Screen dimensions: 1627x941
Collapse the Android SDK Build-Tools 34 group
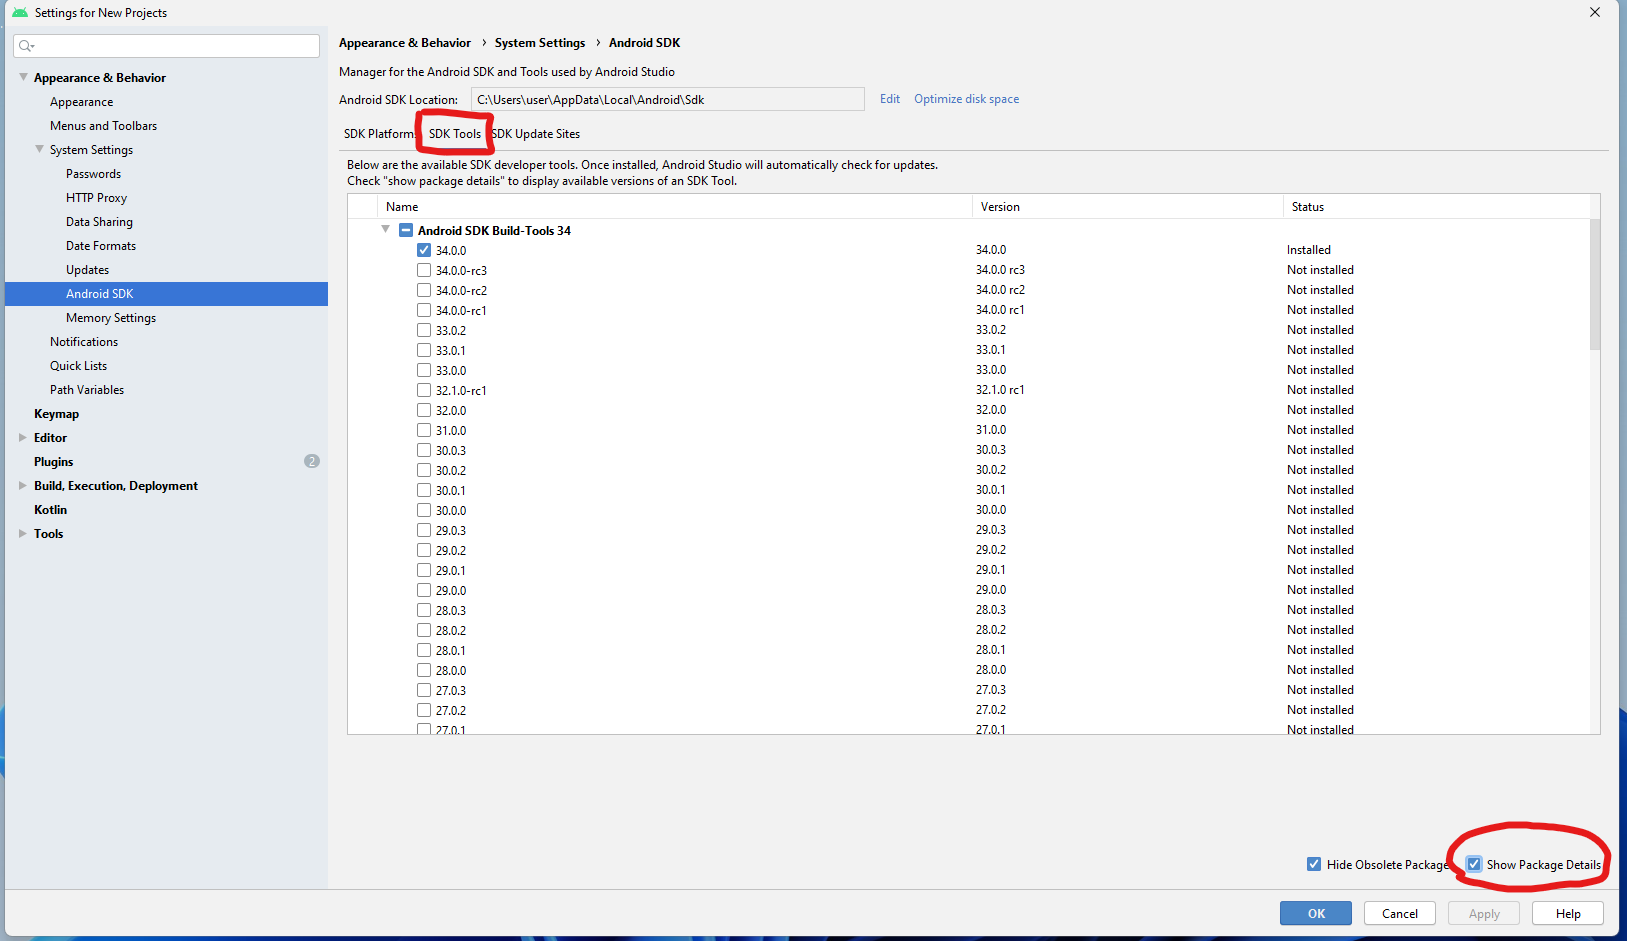click(385, 229)
